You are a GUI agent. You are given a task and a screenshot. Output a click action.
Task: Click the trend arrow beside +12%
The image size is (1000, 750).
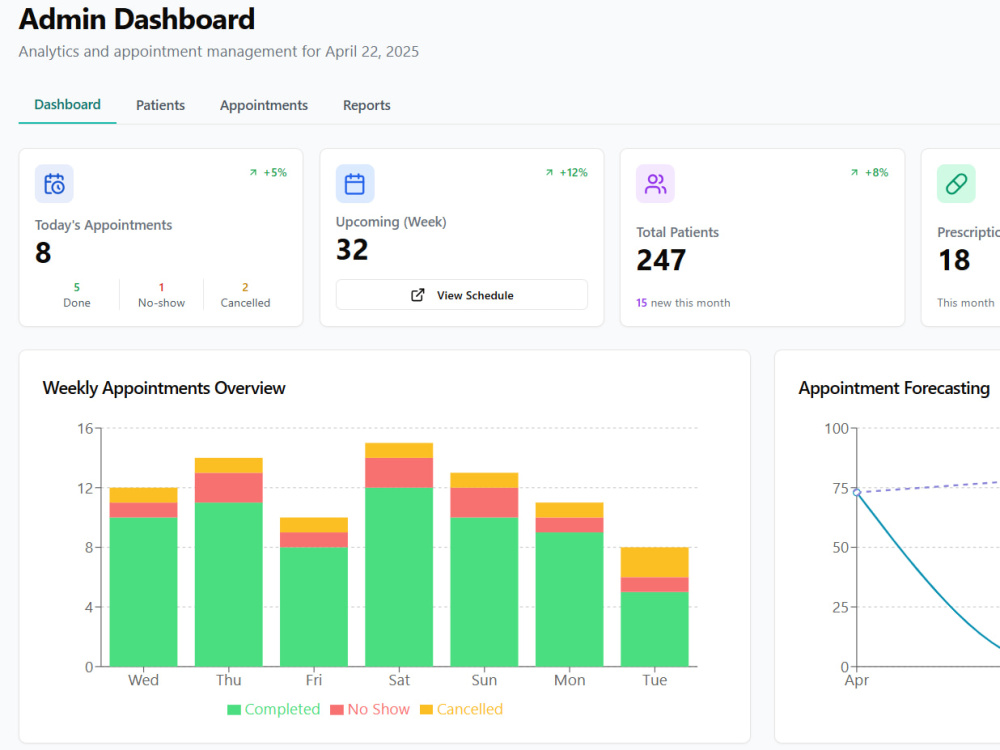click(549, 173)
